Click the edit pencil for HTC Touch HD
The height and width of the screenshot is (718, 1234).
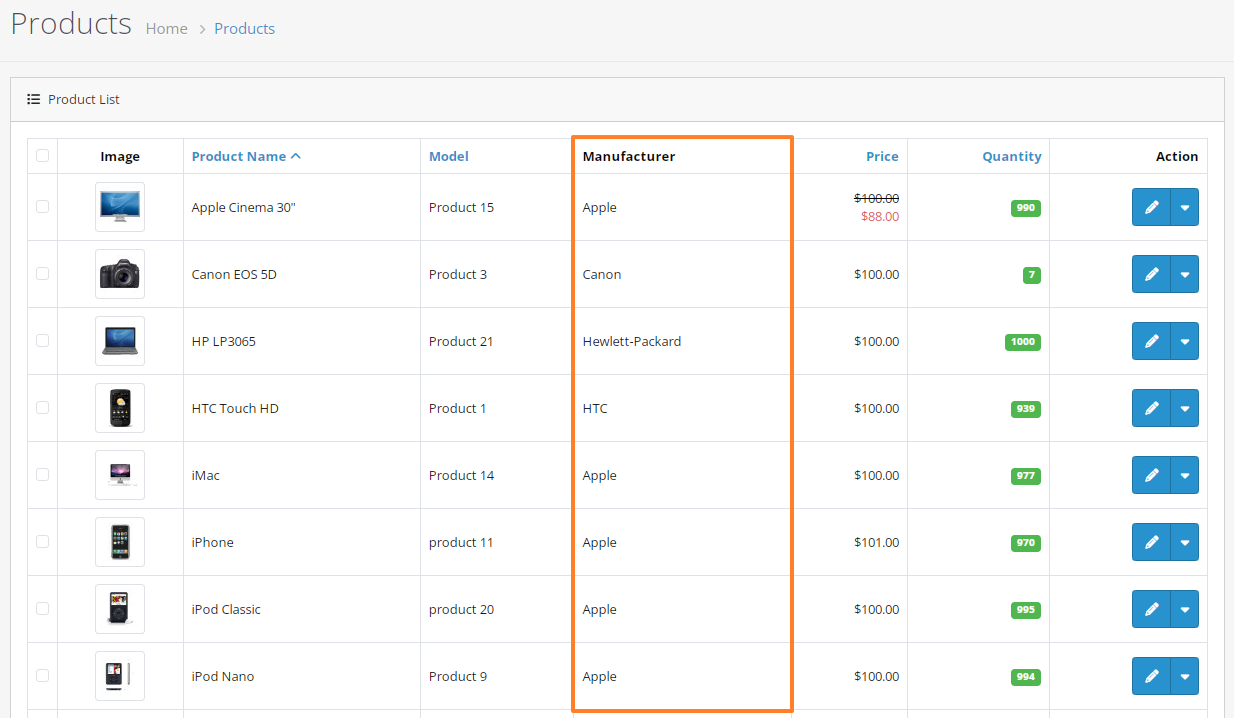tap(1151, 408)
